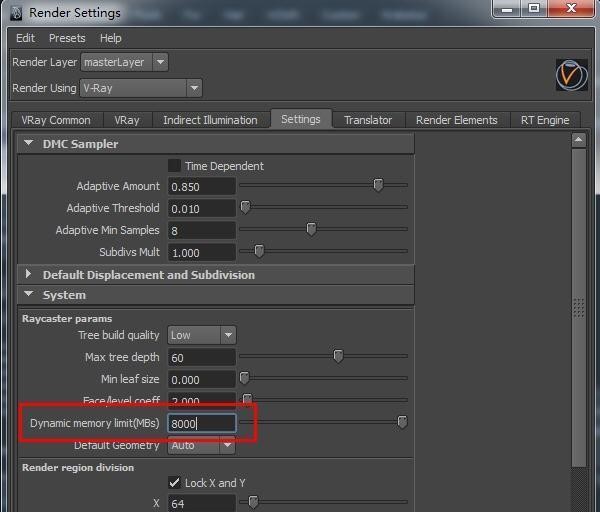The width and height of the screenshot is (600, 512).
Task: Uncheck Lock X and Y checkbox
Action: pyautogui.click(x=174, y=483)
